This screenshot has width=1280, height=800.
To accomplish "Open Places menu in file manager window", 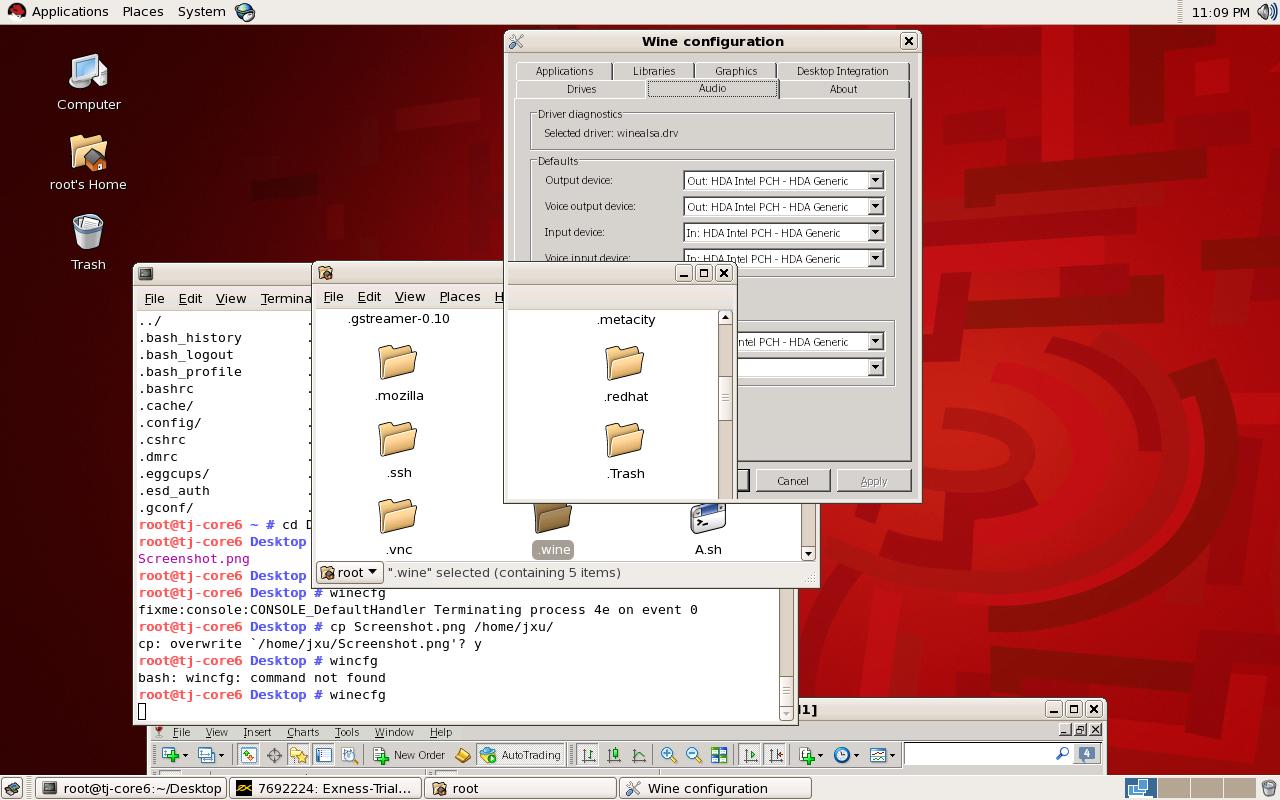I will coord(460,296).
